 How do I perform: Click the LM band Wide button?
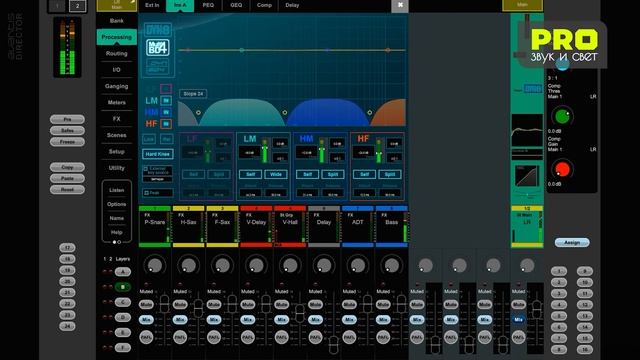coord(276,174)
